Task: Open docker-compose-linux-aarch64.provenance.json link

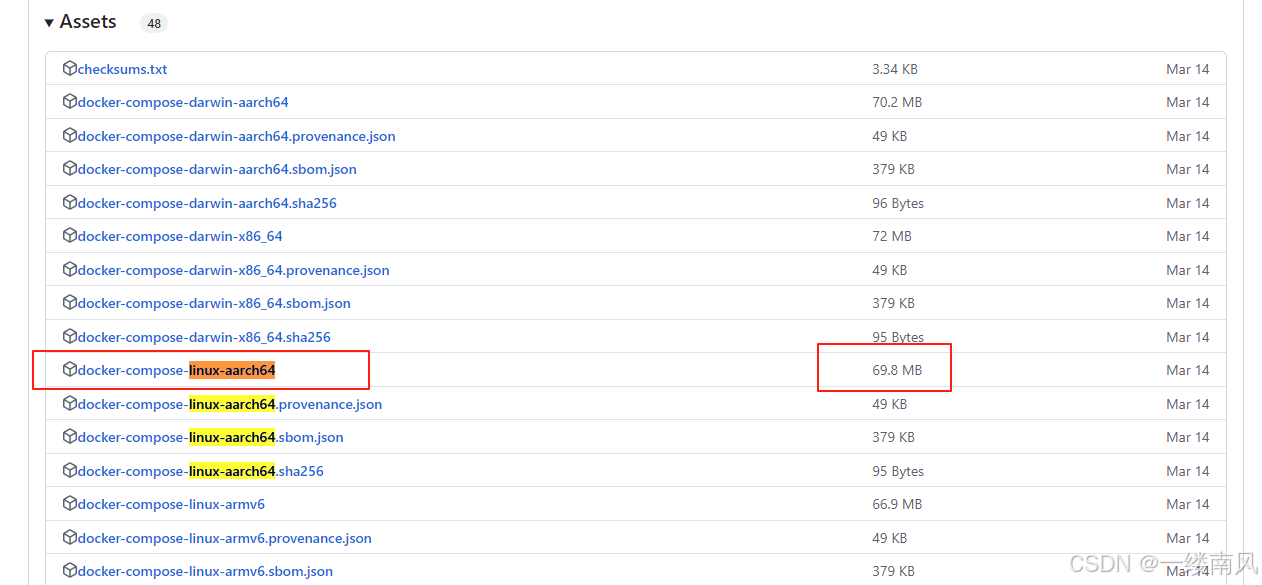Action: [x=230, y=404]
